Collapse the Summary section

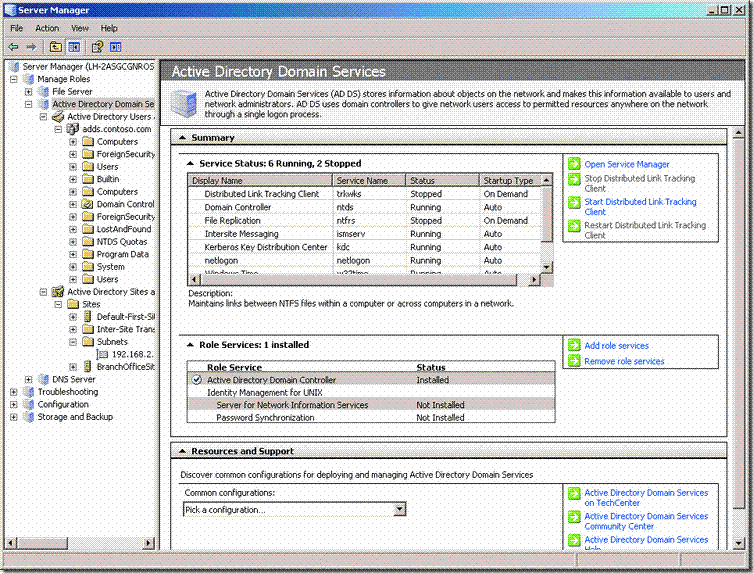[x=183, y=137]
